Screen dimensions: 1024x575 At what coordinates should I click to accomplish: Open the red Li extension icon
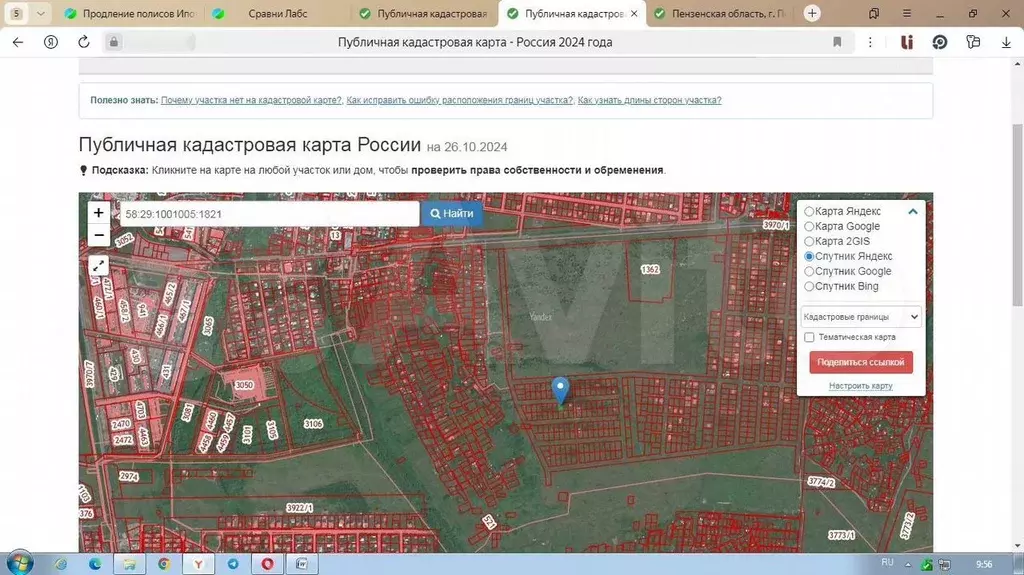click(x=906, y=42)
